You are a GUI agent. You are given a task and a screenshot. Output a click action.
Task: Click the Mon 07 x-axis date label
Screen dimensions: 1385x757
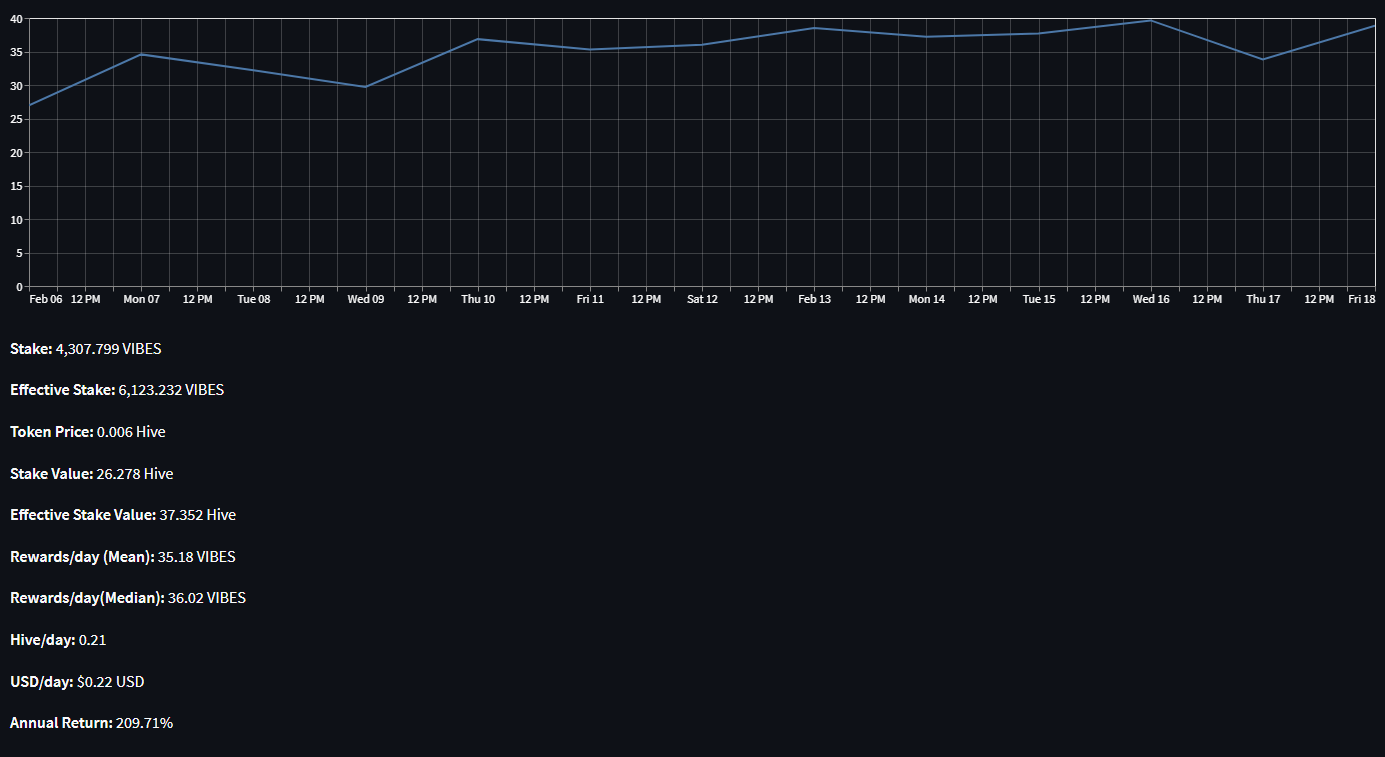[x=141, y=299]
